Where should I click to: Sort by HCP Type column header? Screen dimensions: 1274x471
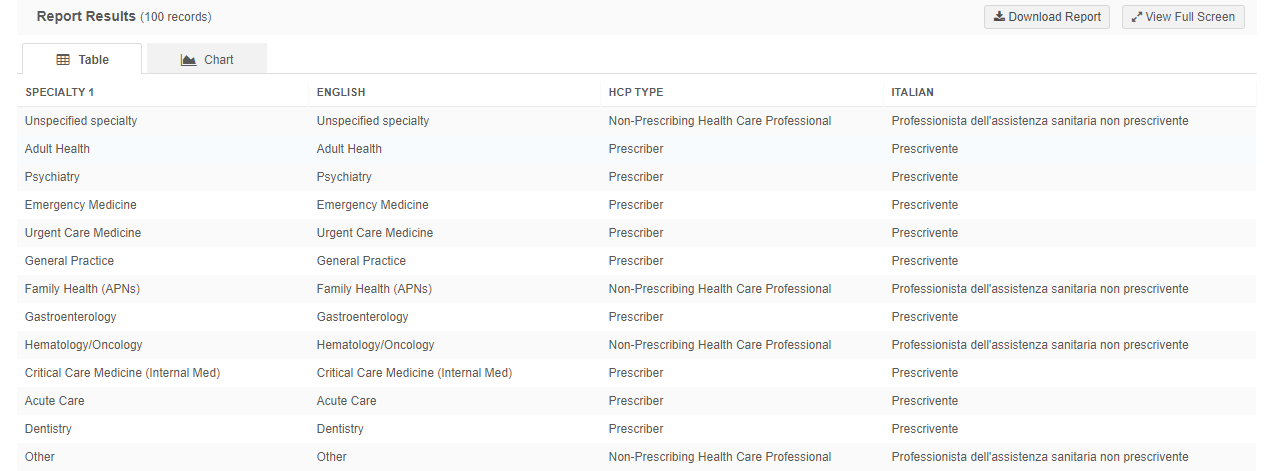[636, 92]
